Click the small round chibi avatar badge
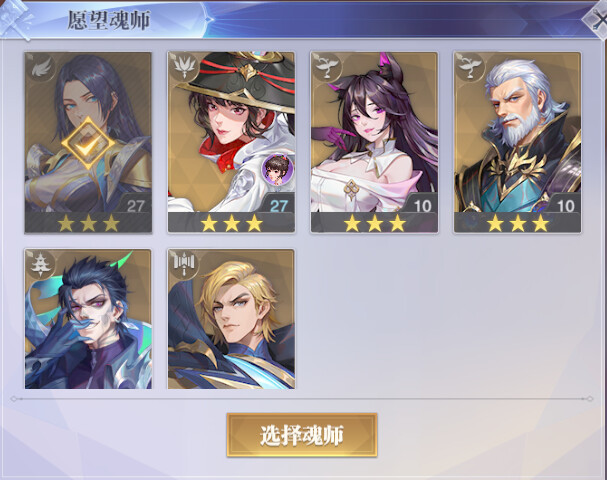 278,169
